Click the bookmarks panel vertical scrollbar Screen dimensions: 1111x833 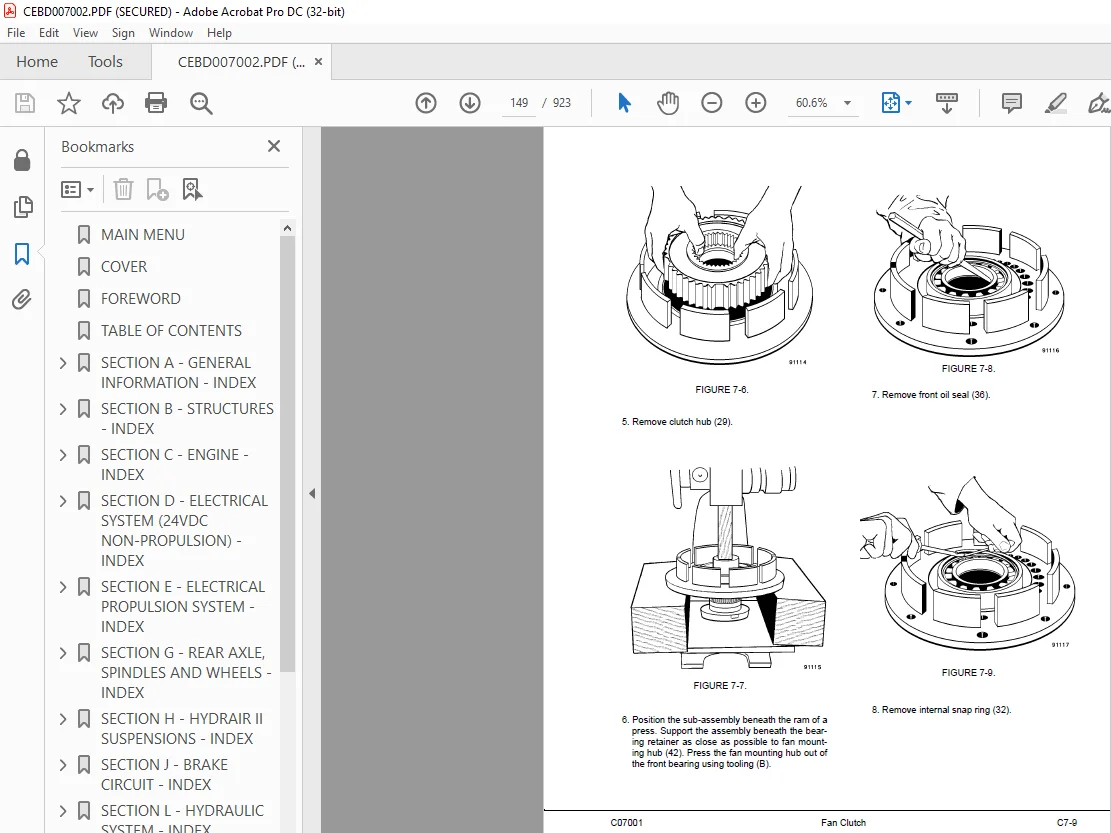tap(287, 453)
